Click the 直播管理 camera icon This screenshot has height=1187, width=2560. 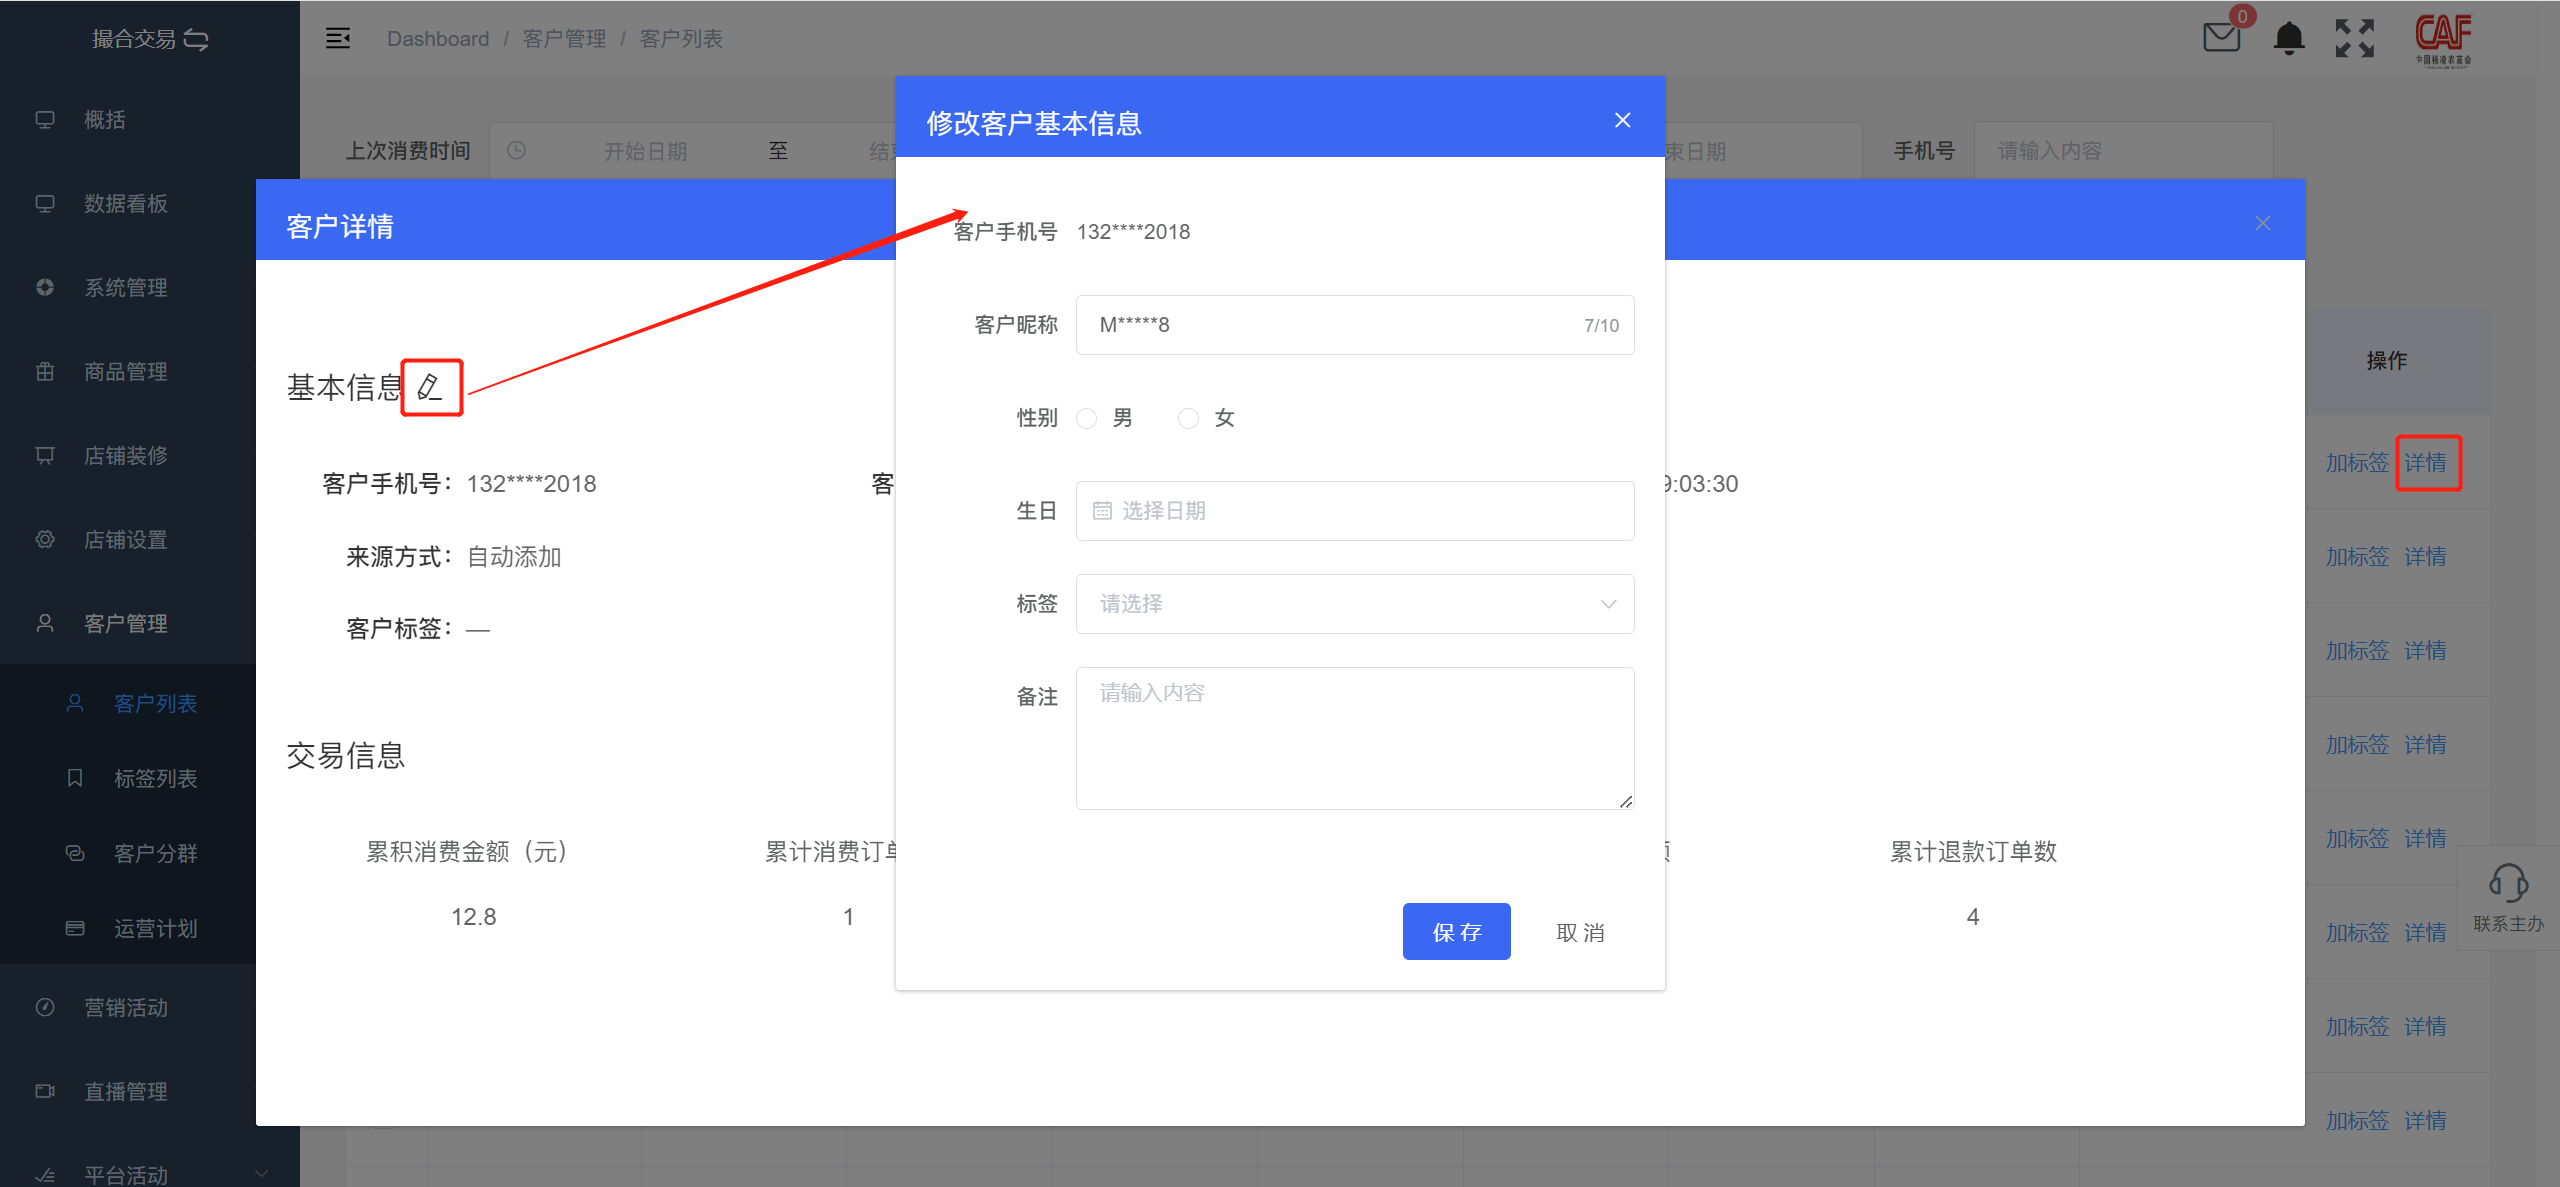point(45,1091)
